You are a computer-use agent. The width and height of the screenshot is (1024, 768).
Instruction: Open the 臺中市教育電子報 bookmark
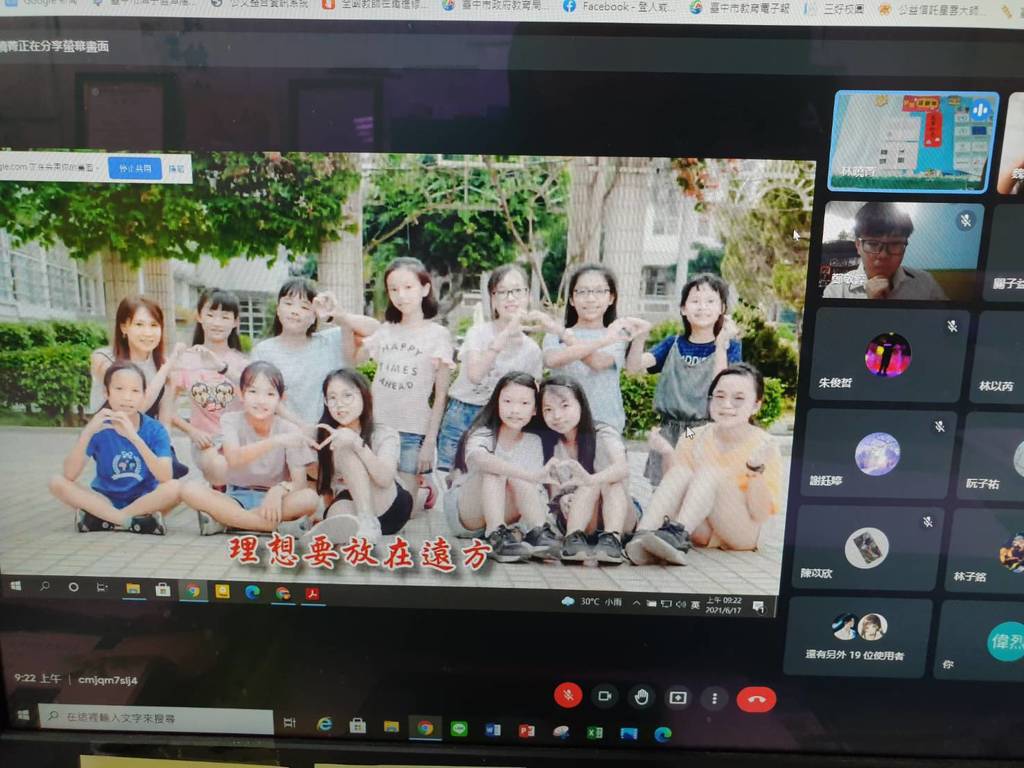click(741, 8)
